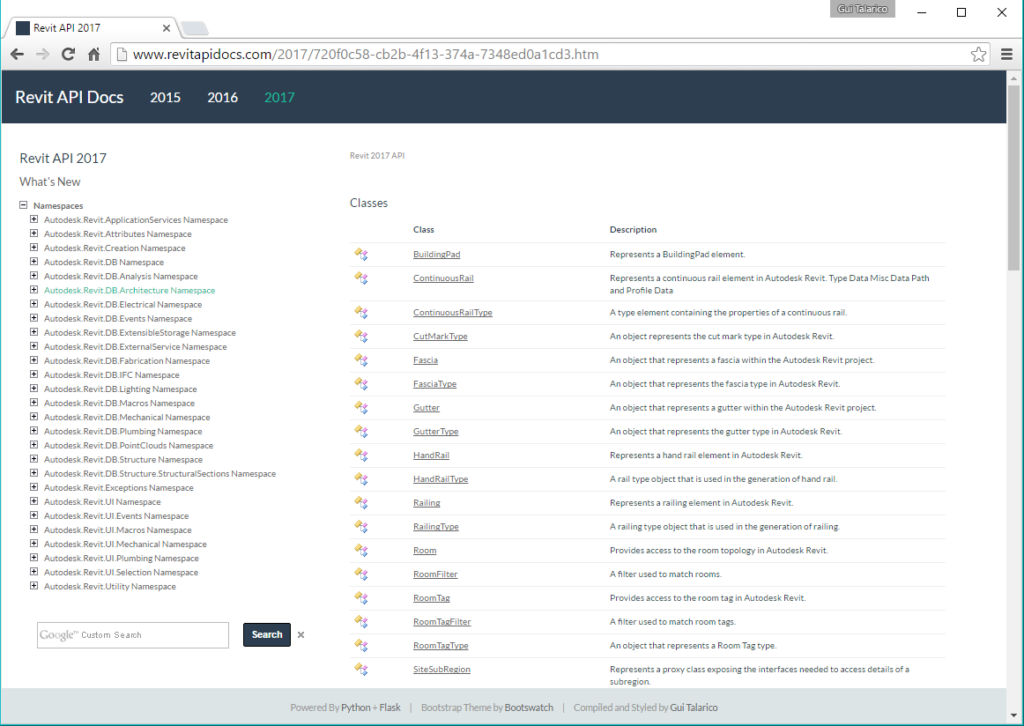Open the Gui Talarico footer link

[x=694, y=707]
